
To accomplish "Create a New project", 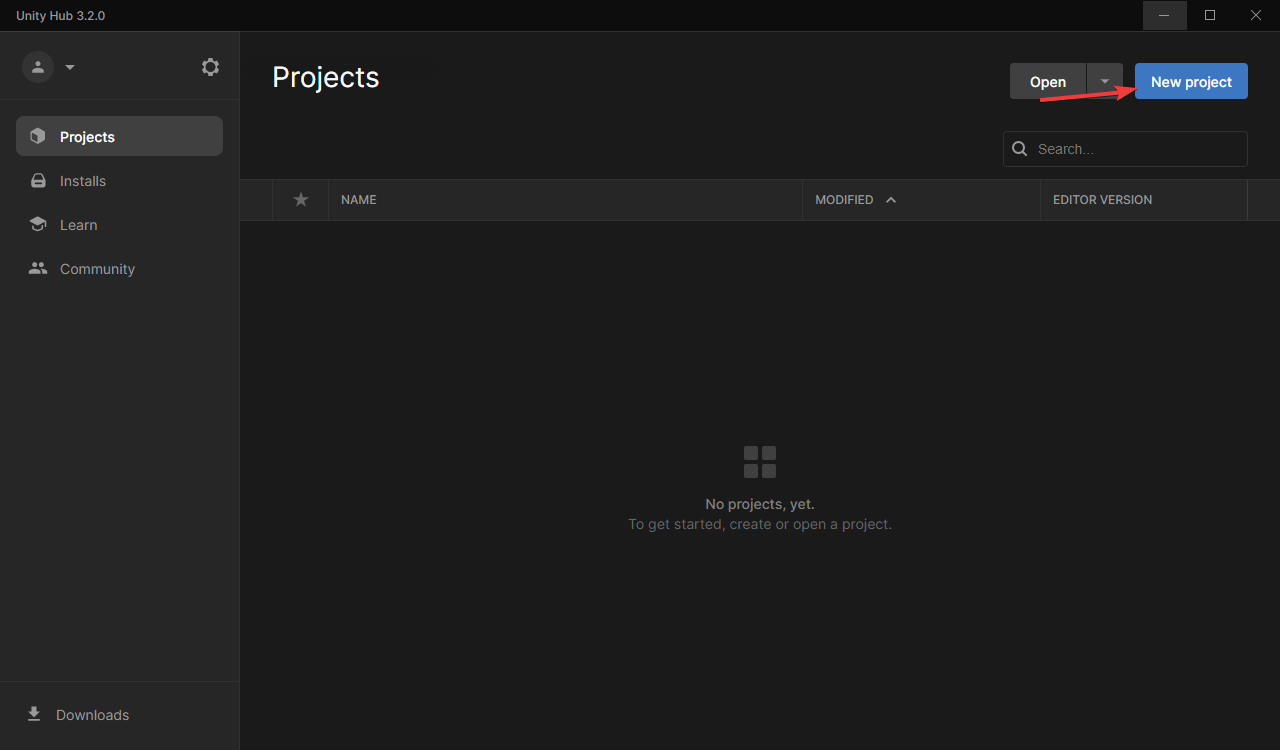I will [x=1191, y=82].
